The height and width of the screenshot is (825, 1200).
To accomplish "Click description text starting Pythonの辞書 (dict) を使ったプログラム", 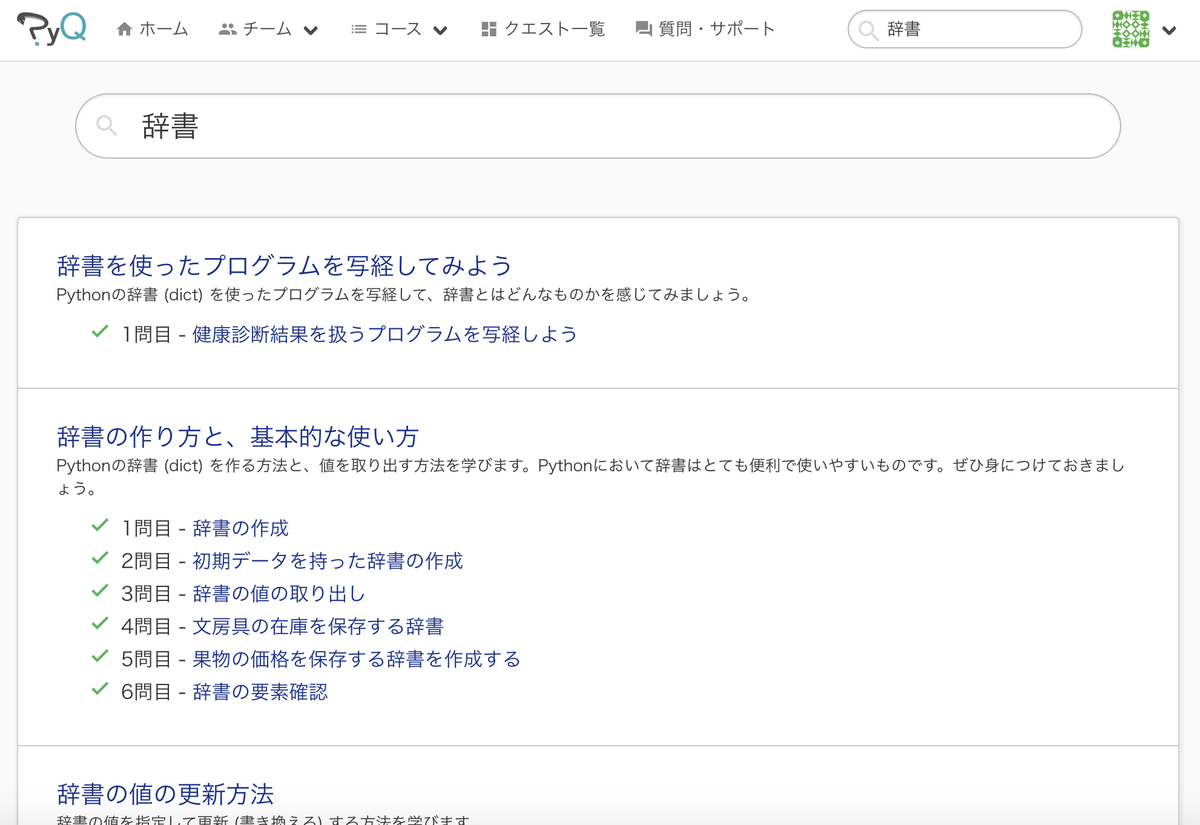I will (404, 295).
